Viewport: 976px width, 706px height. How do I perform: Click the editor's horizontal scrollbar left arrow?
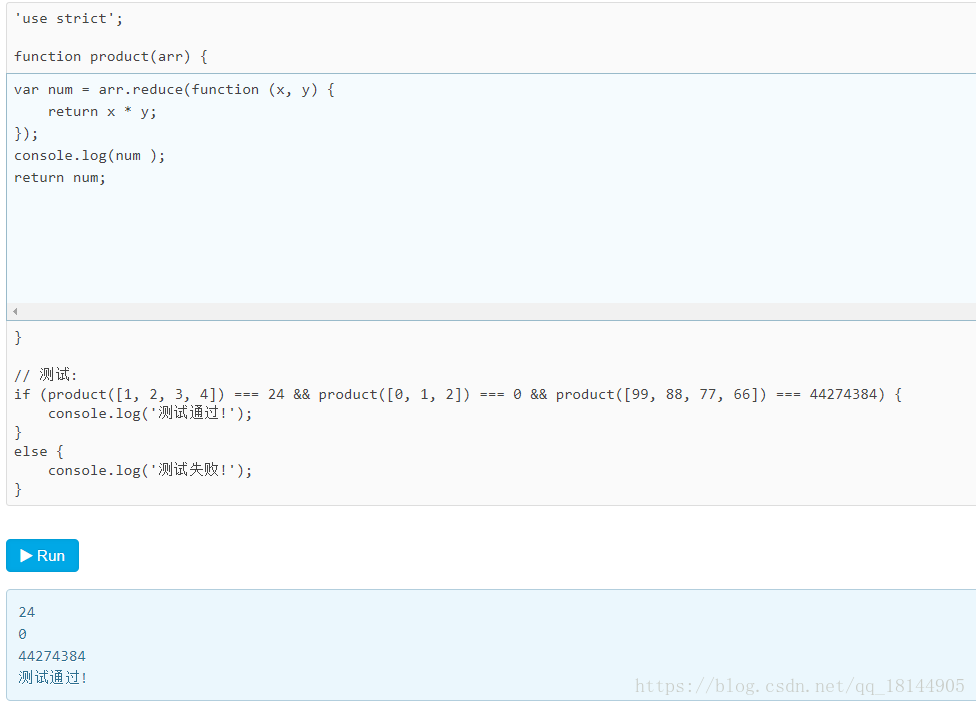[x=15, y=311]
